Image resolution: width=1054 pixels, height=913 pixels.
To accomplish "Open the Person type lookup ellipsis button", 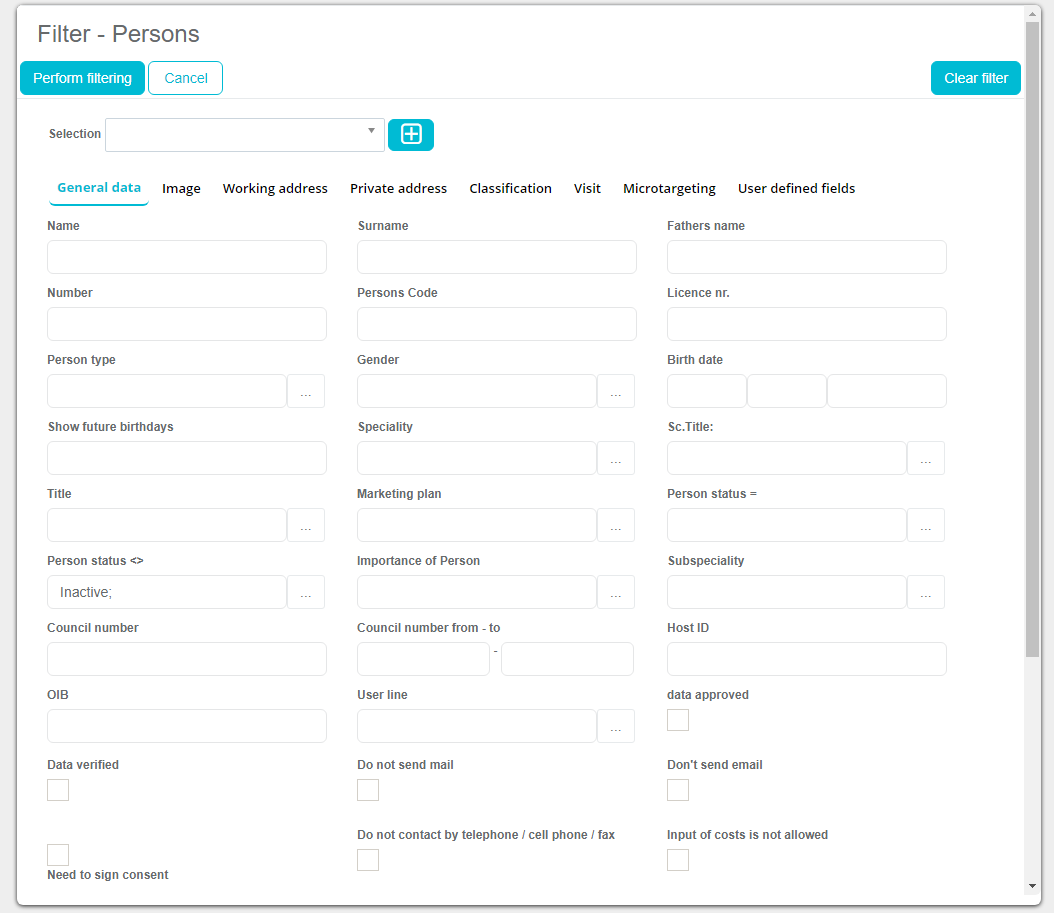I will [306, 391].
